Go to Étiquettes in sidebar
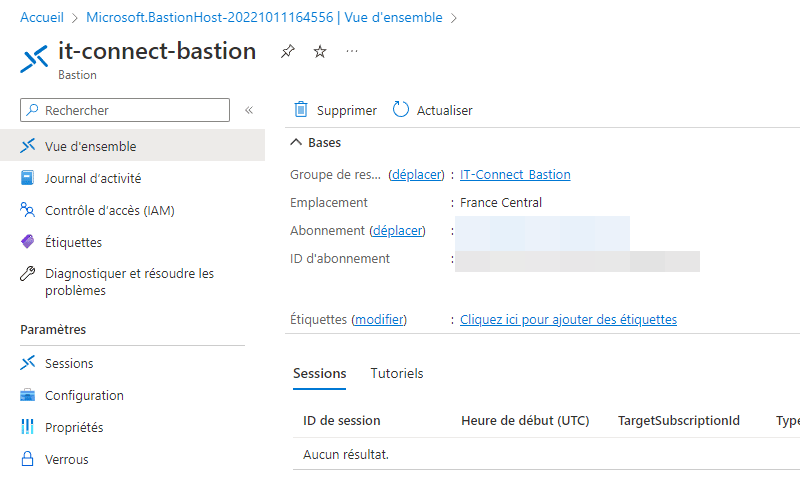This screenshot has width=800, height=482. tap(73, 242)
